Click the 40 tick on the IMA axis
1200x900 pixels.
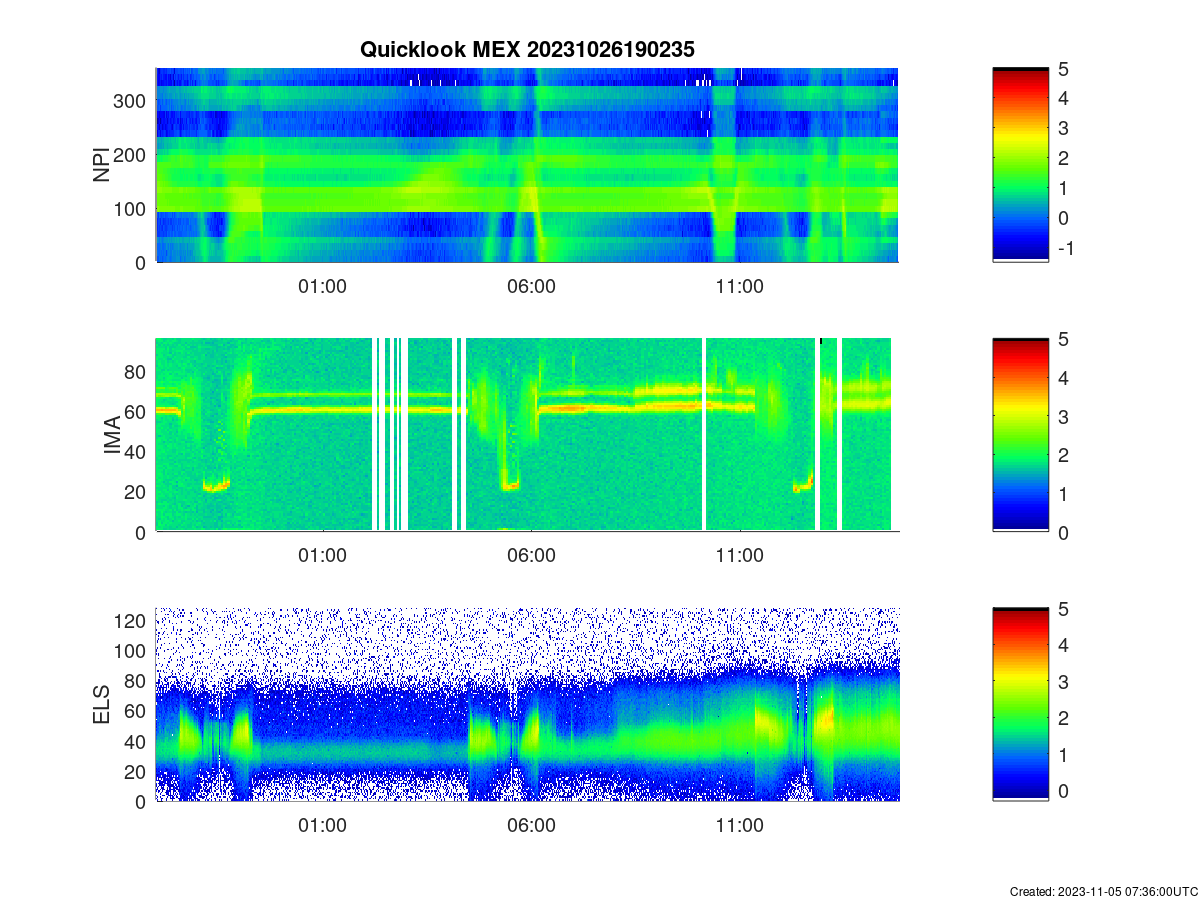[x=137, y=451]
